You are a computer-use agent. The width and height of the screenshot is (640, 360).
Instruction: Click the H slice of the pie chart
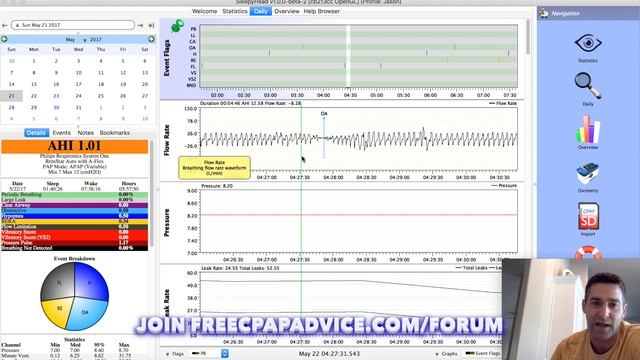[x=91, y=282]
